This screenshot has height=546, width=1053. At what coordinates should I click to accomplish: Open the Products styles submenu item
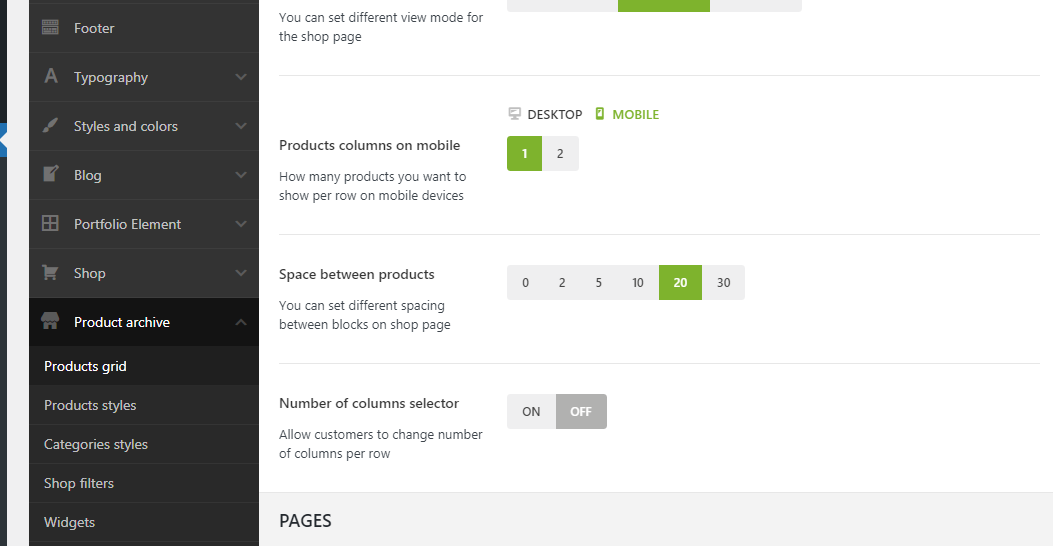[90, 405]
